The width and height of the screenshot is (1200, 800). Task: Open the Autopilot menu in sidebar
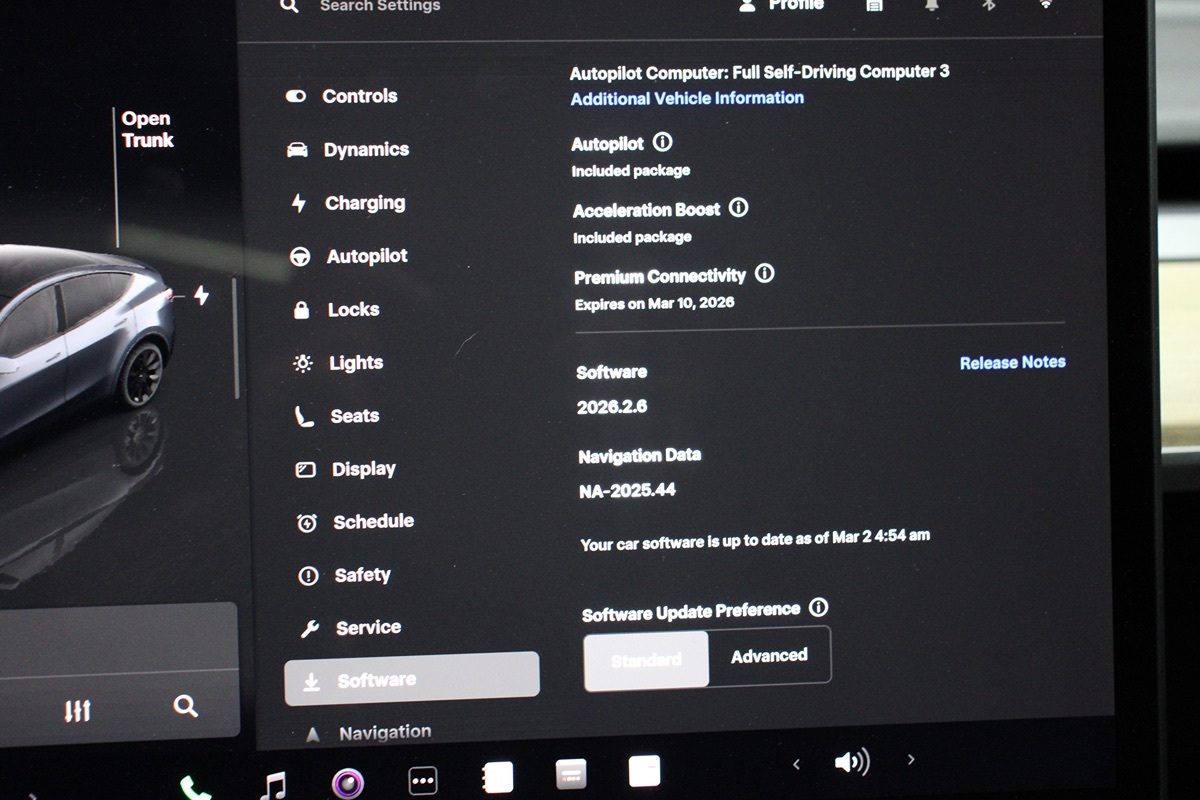point(348,256)
